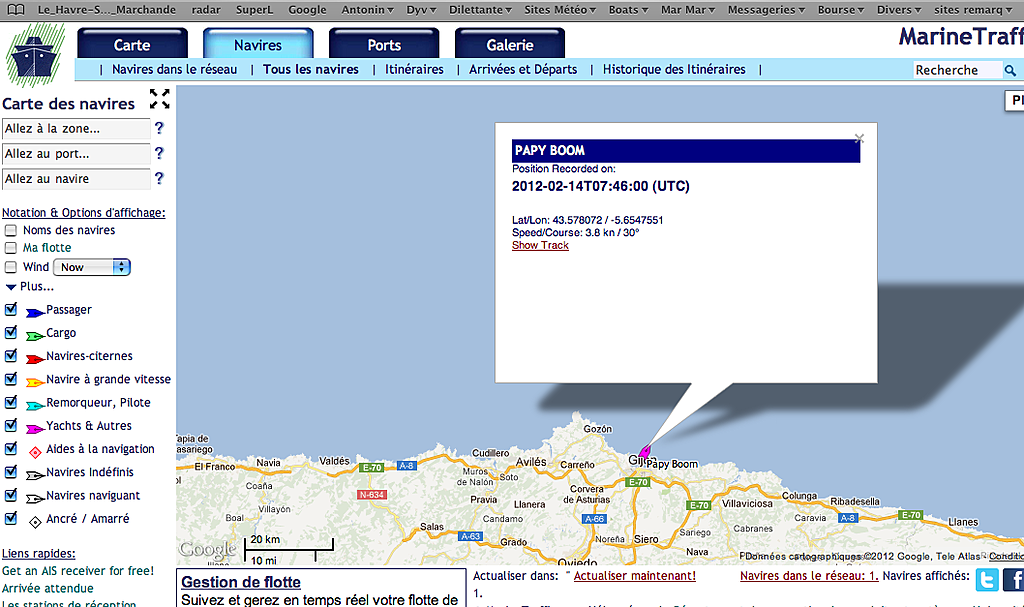Click the yellow high-speed vessel icon

click(35, 382)
